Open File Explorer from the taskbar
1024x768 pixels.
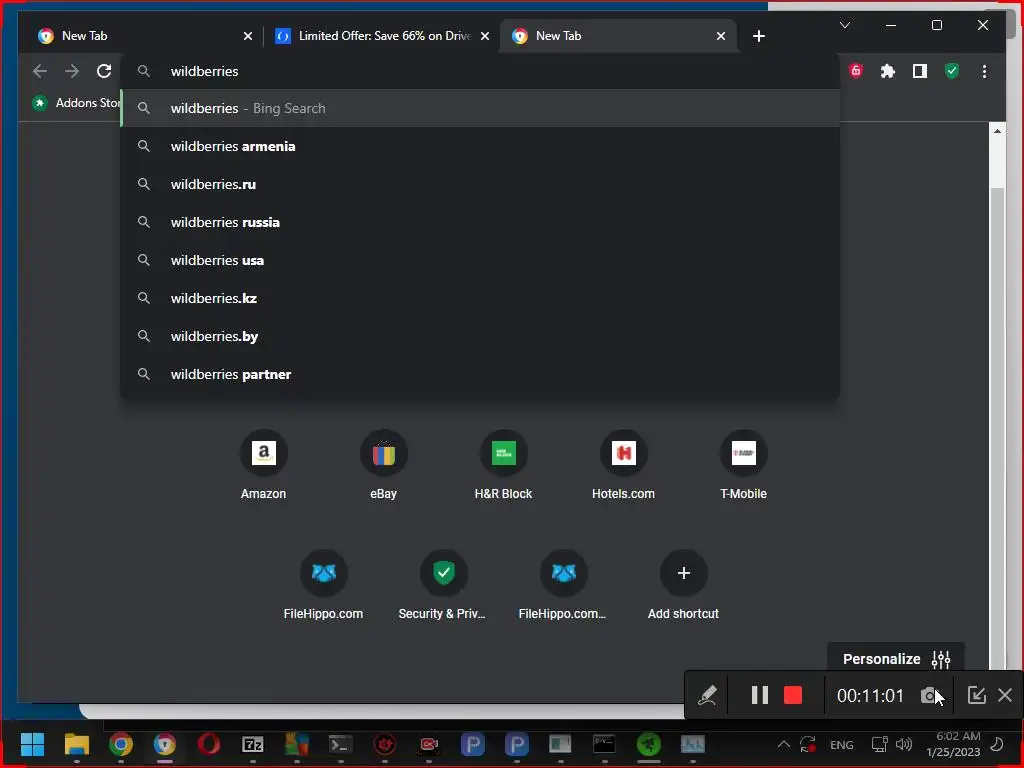[76, 744]
